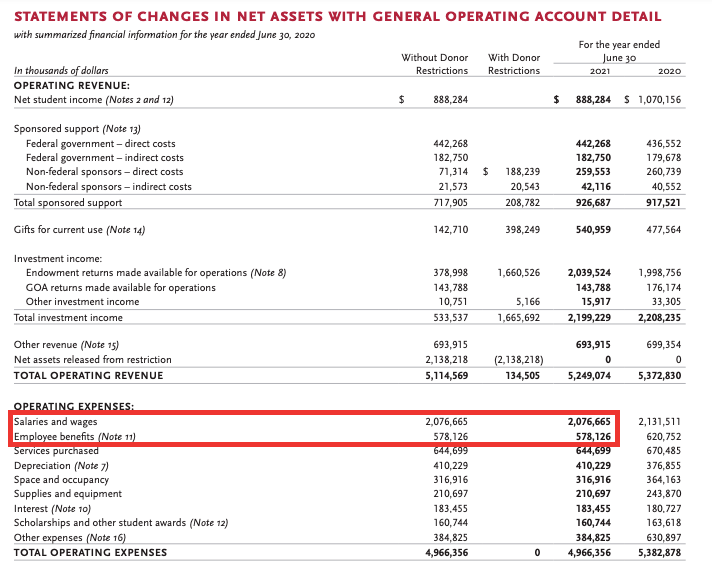Screen dimensions: 712x570
Task: Select the 436,552 value for 2020
Action: [664, 144]
